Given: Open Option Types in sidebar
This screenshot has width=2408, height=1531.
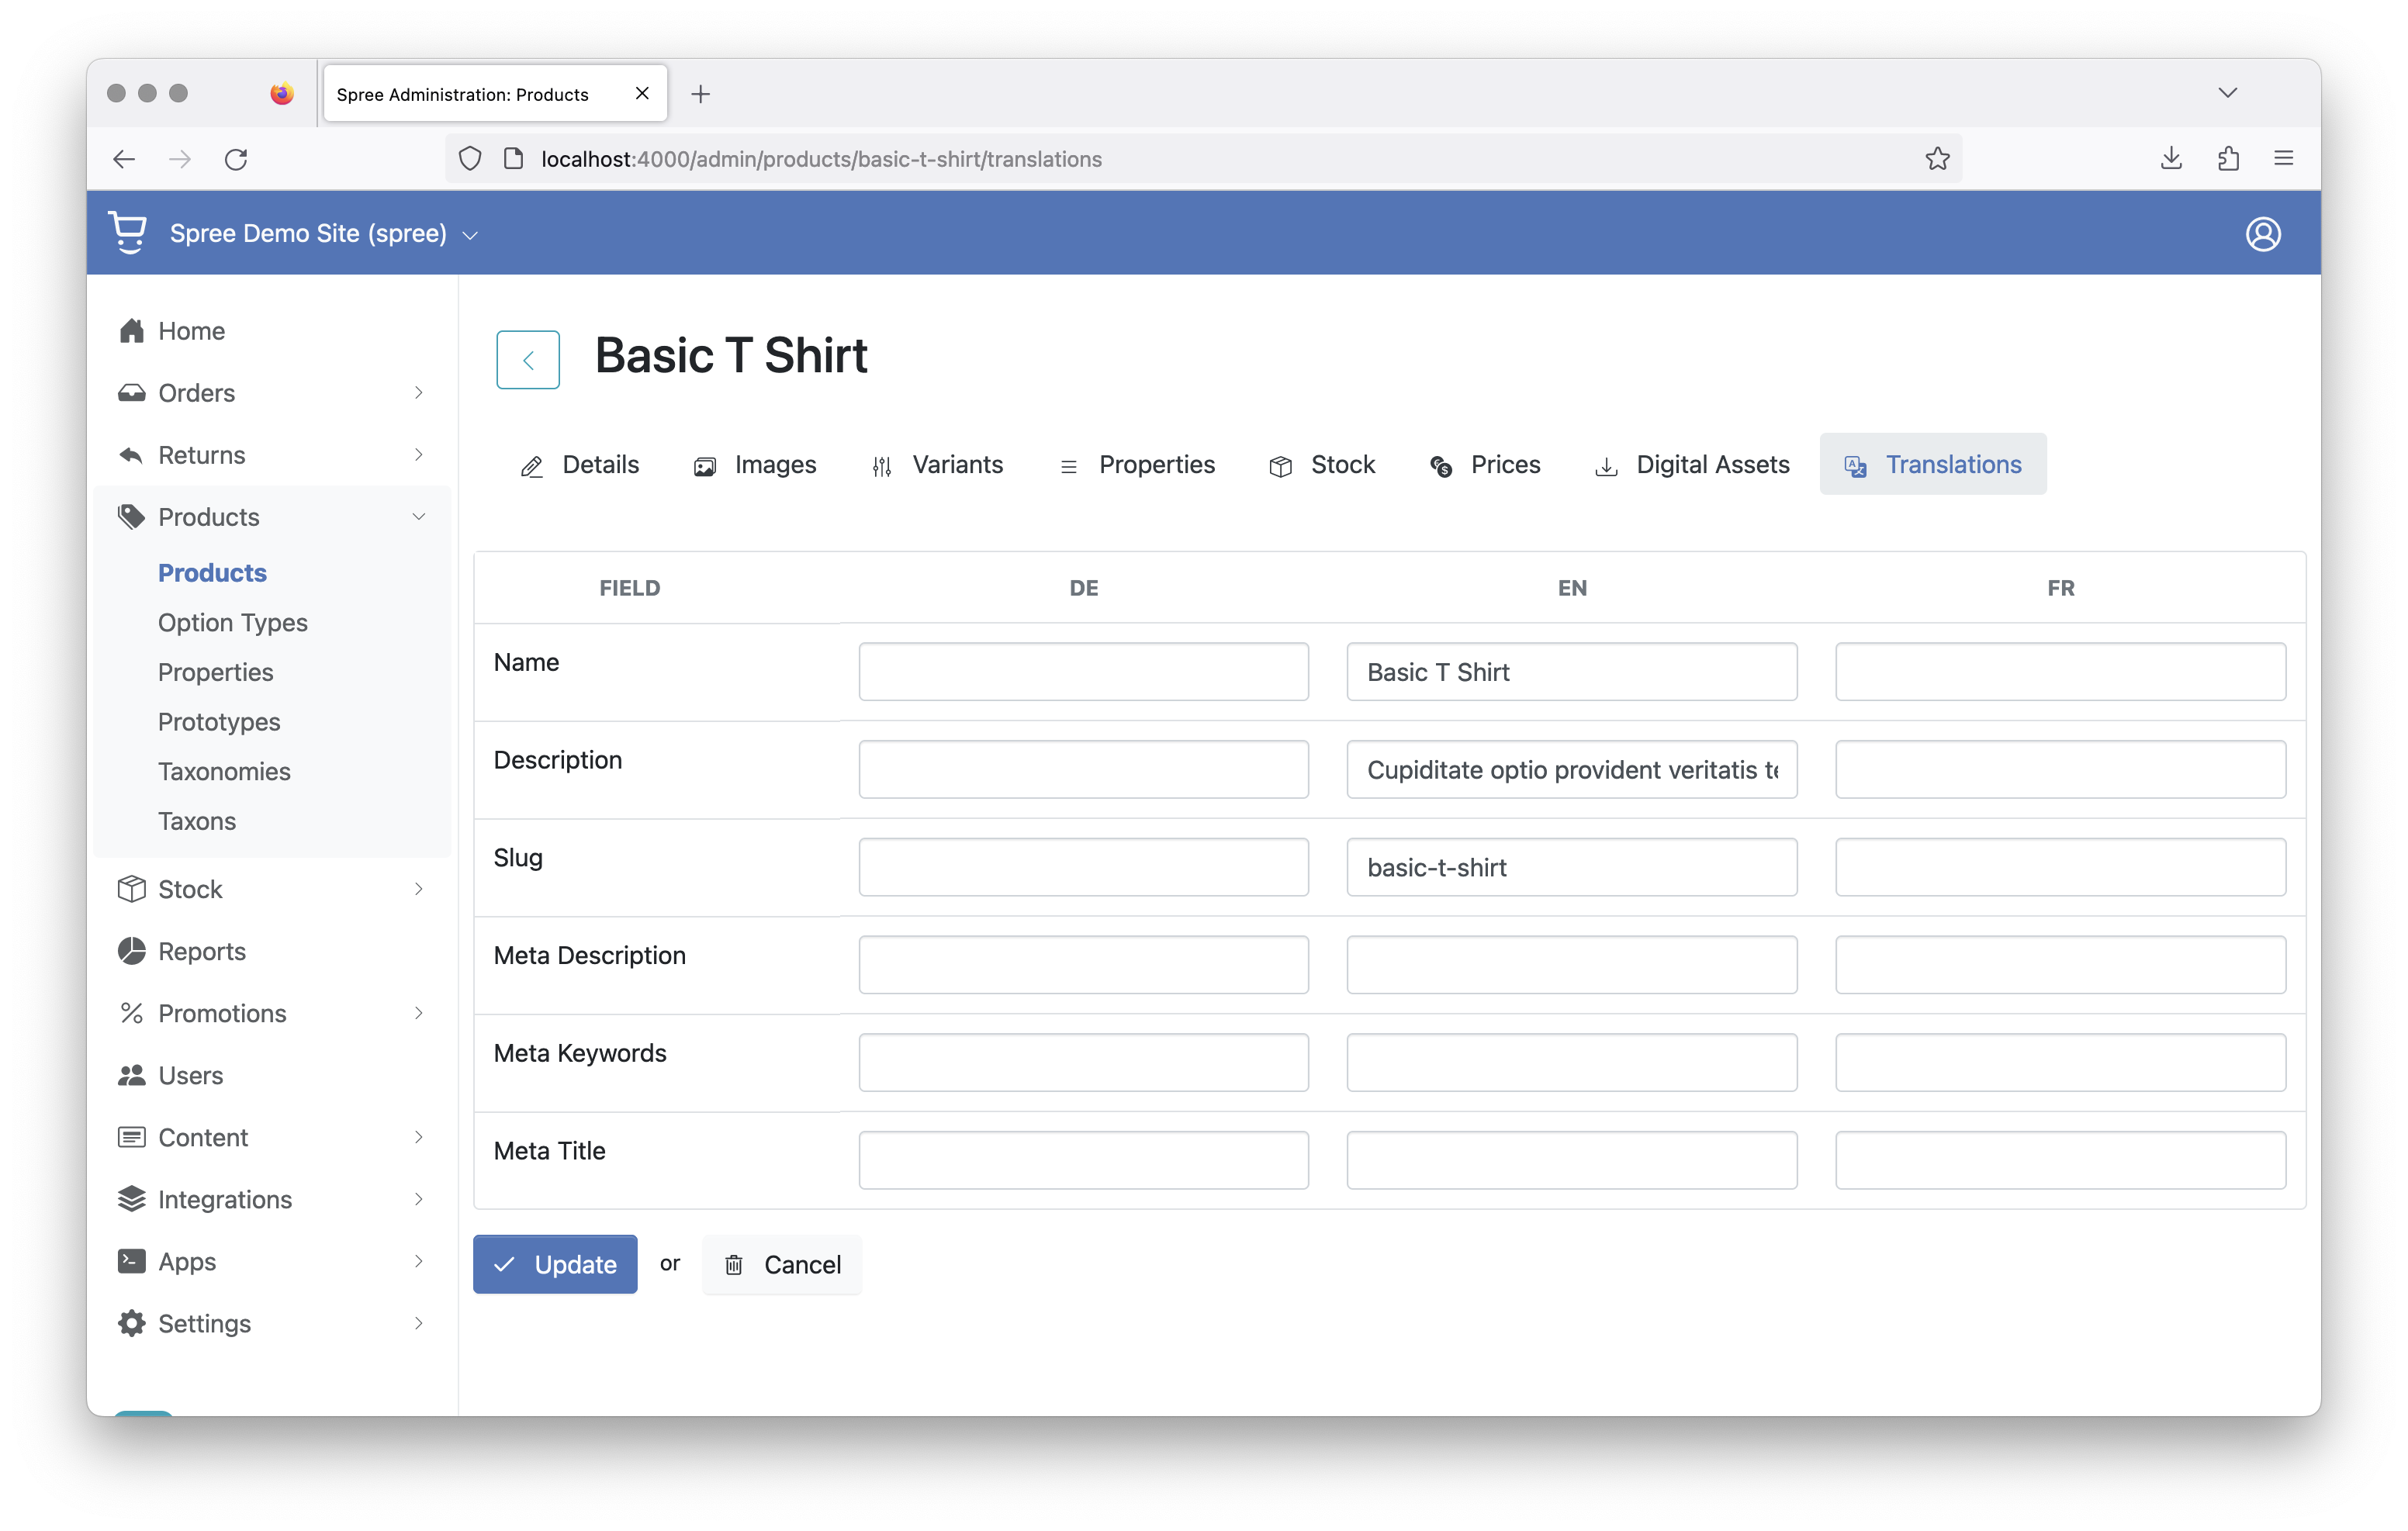Looking at the screenshot, I should [x=232, y=622].
